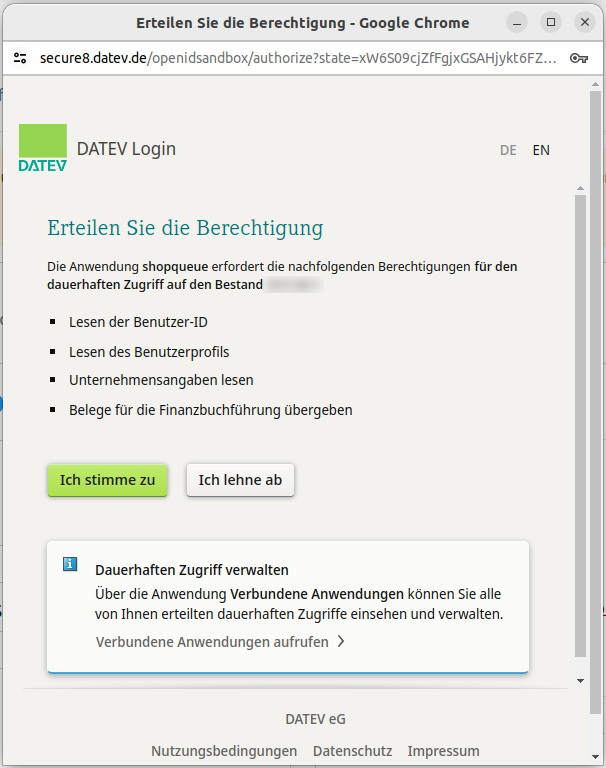606x768 pixels.
Task: Approve with Ich stimme zu button
Action: 107,480
